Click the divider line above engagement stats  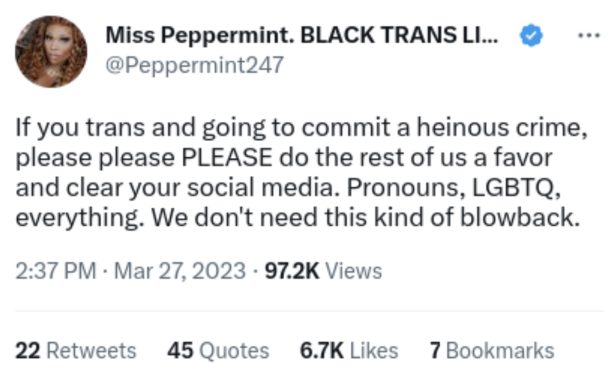[x=309, y=311]
